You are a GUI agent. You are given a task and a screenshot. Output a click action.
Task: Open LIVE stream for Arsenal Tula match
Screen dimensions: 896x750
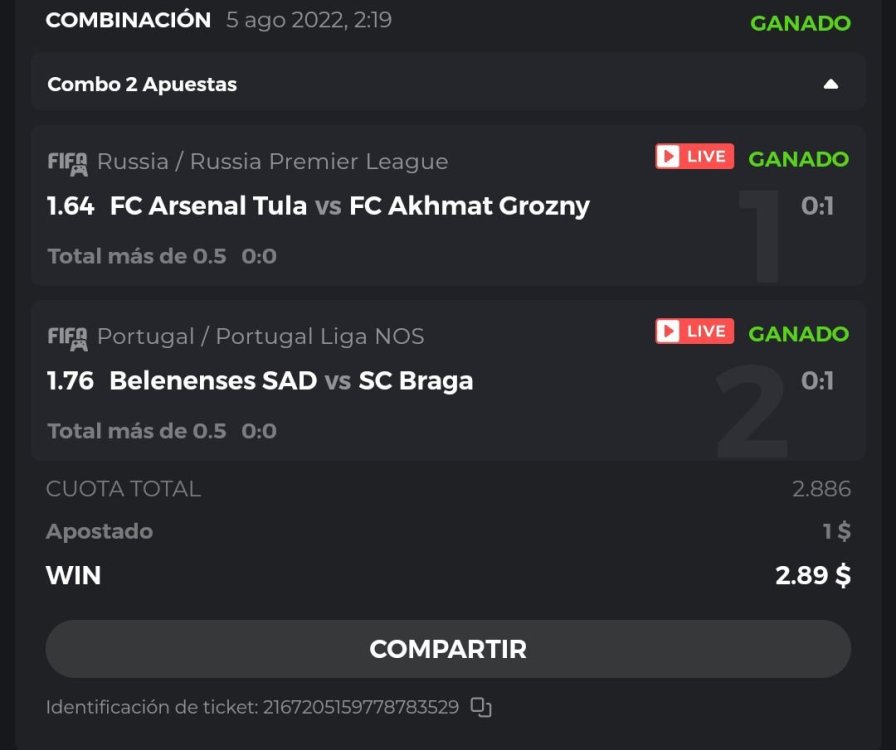(x=694, y=157)
